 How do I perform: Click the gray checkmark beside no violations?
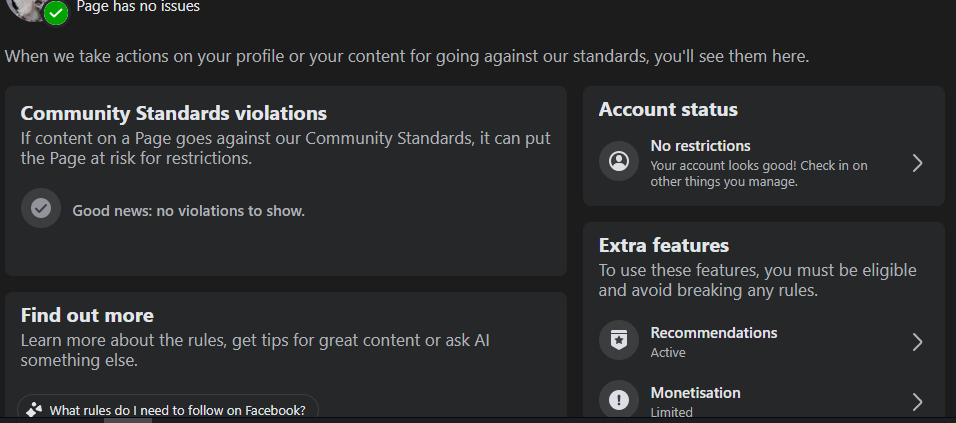pyautogui.click(x=41, y=208)
